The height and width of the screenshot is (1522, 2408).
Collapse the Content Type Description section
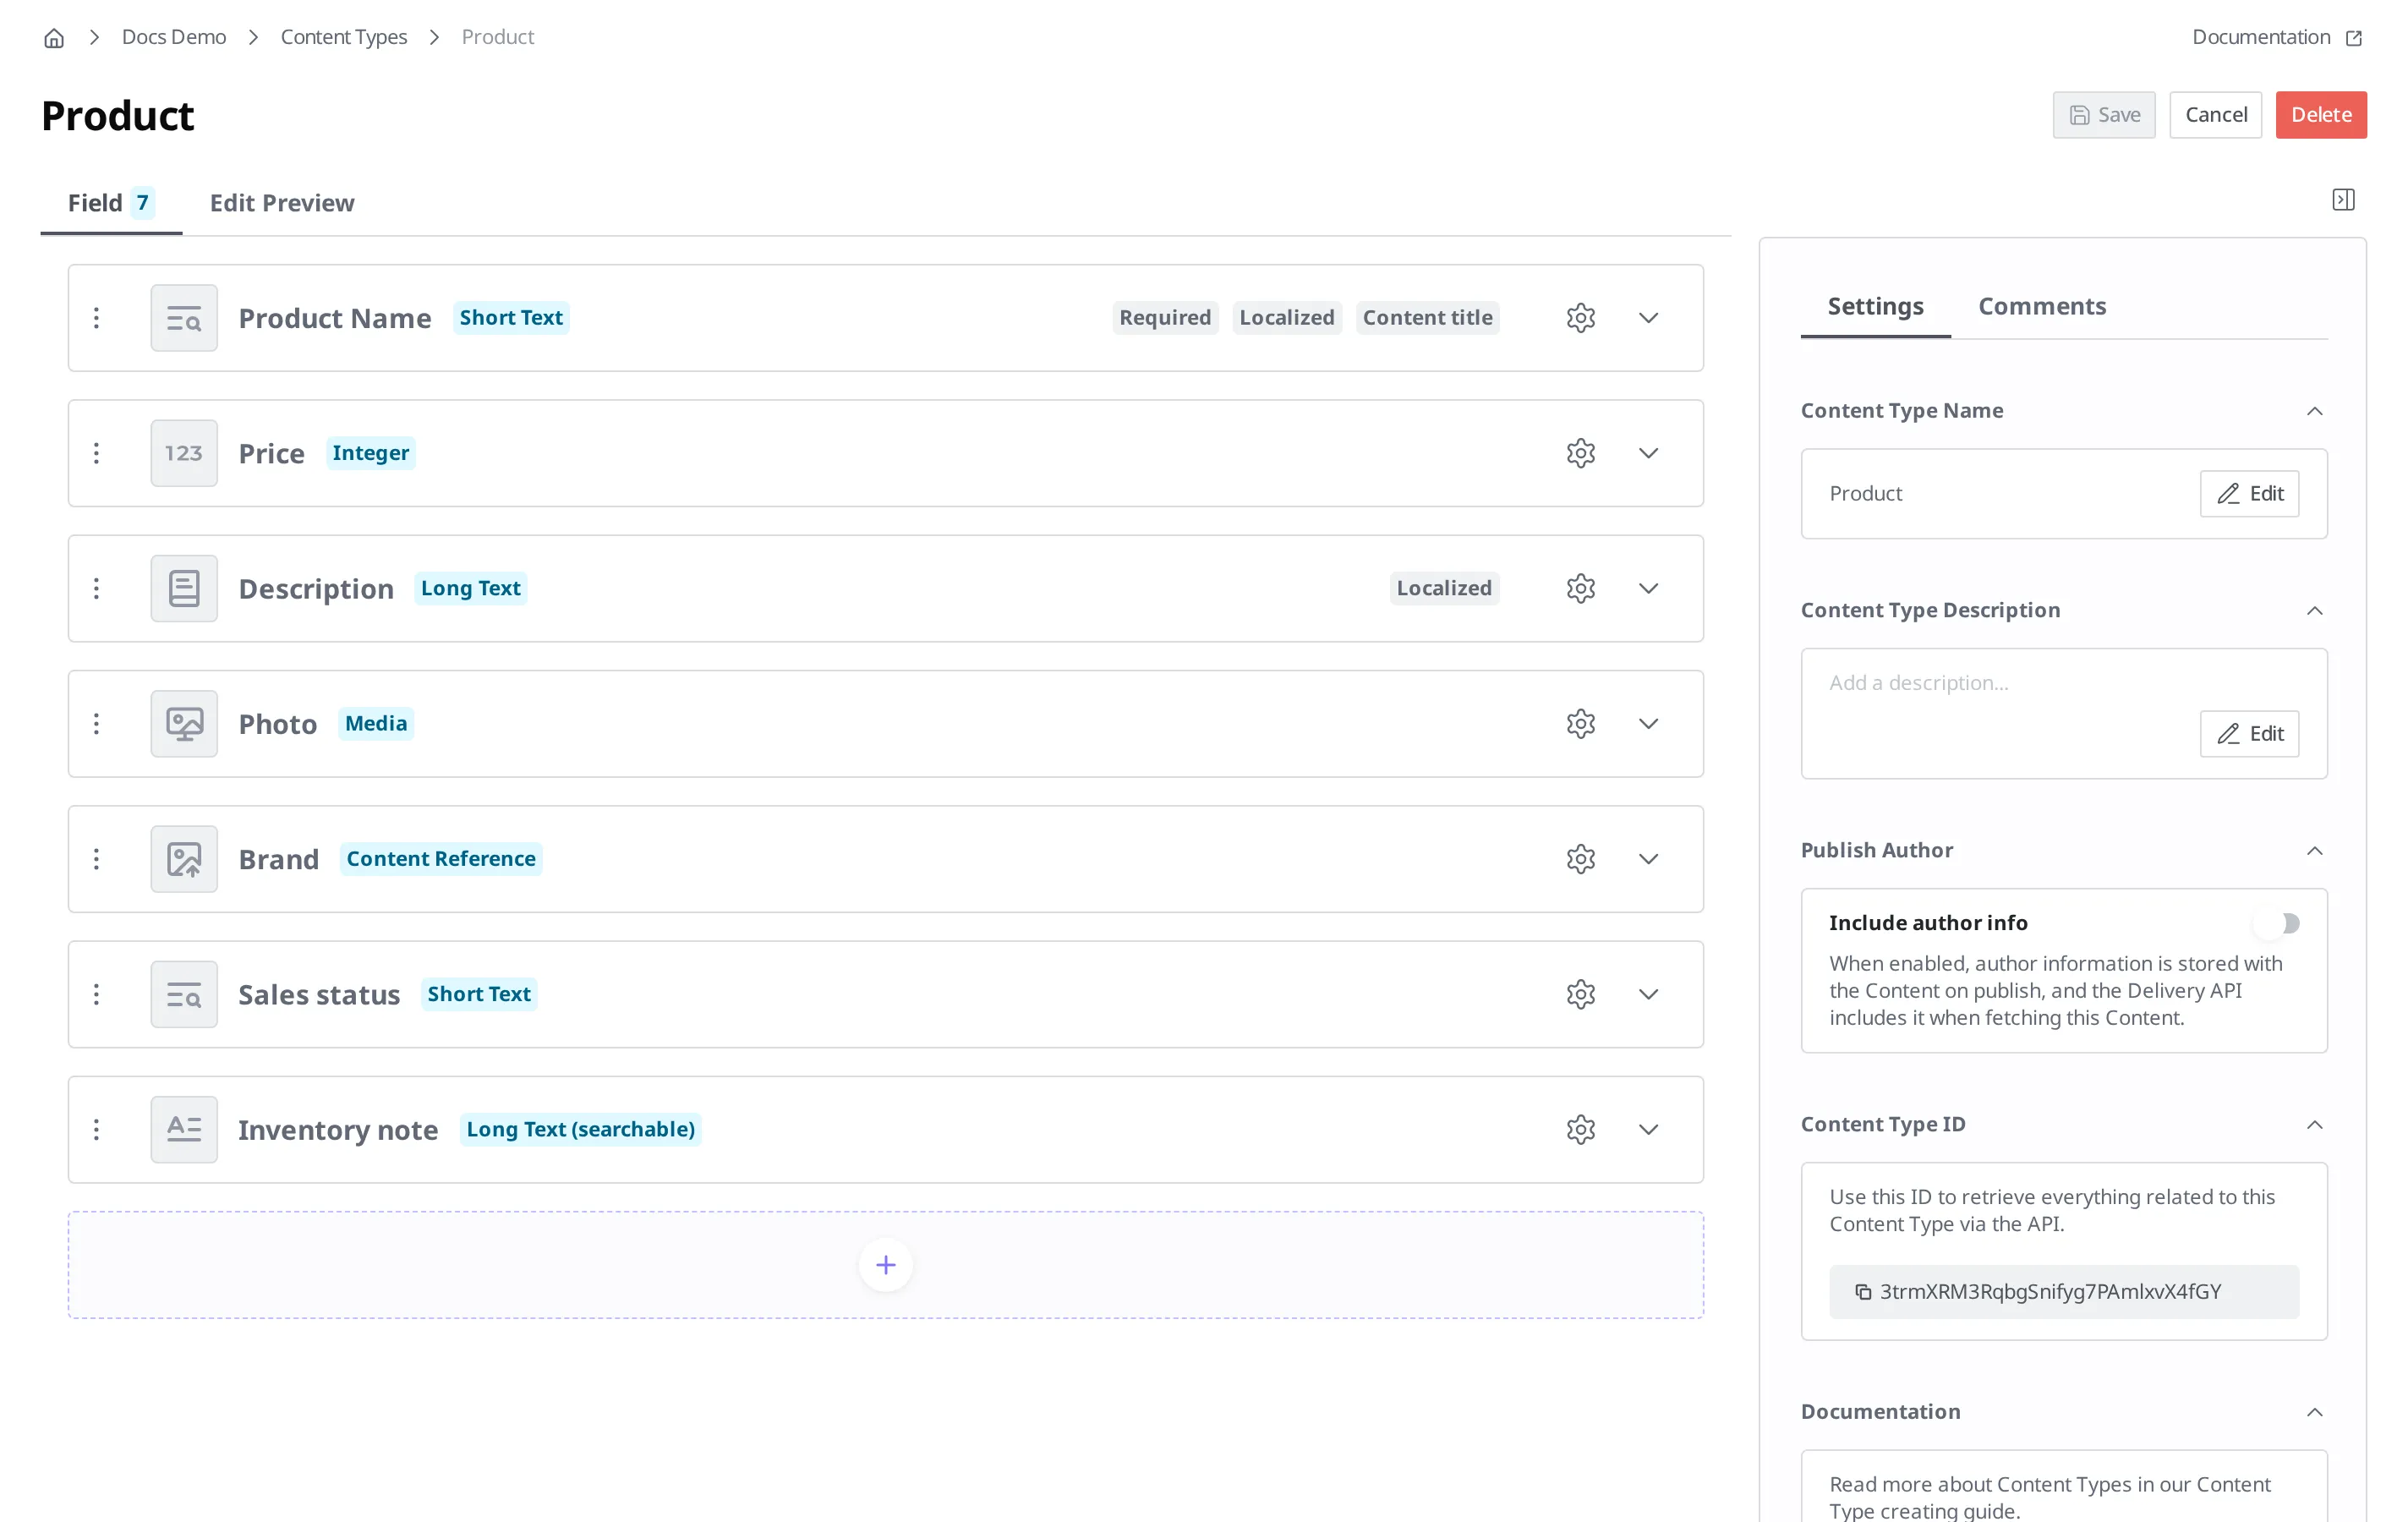[2315, 611]
